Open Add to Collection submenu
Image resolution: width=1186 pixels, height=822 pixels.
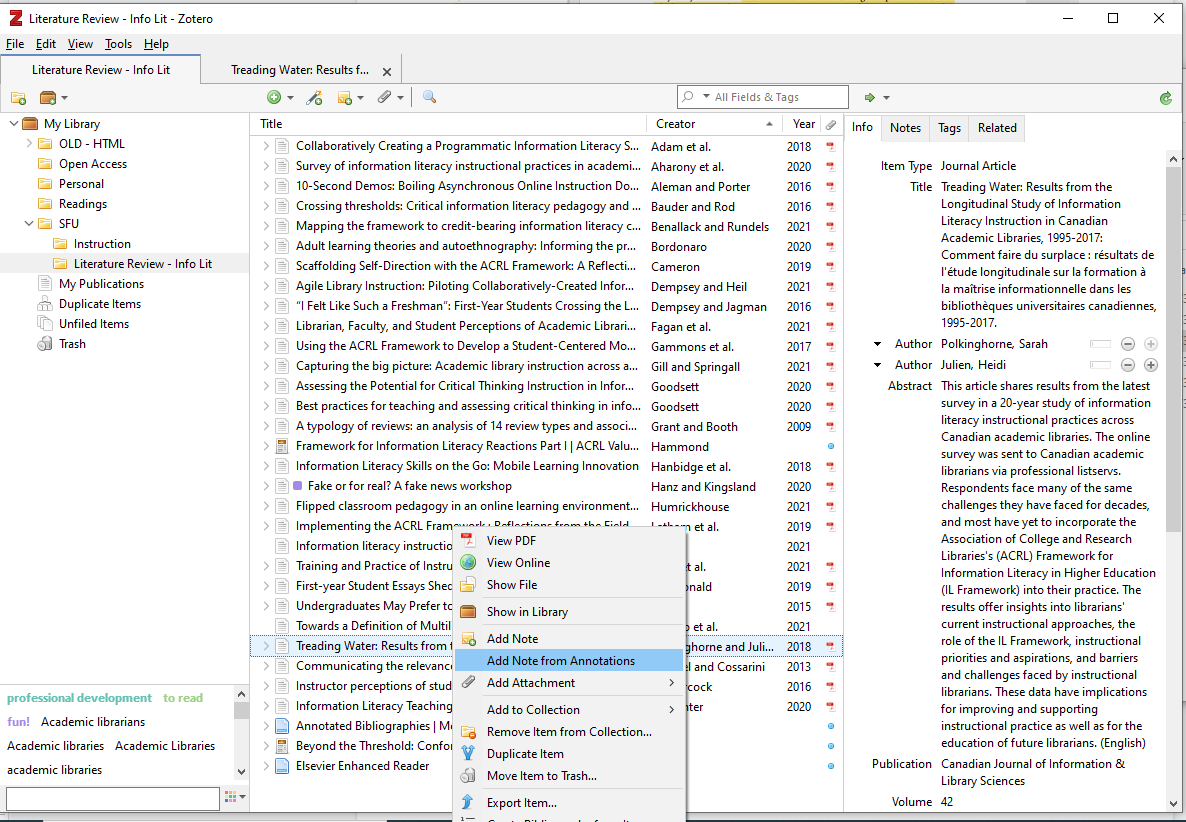click(x=569, y=709)
